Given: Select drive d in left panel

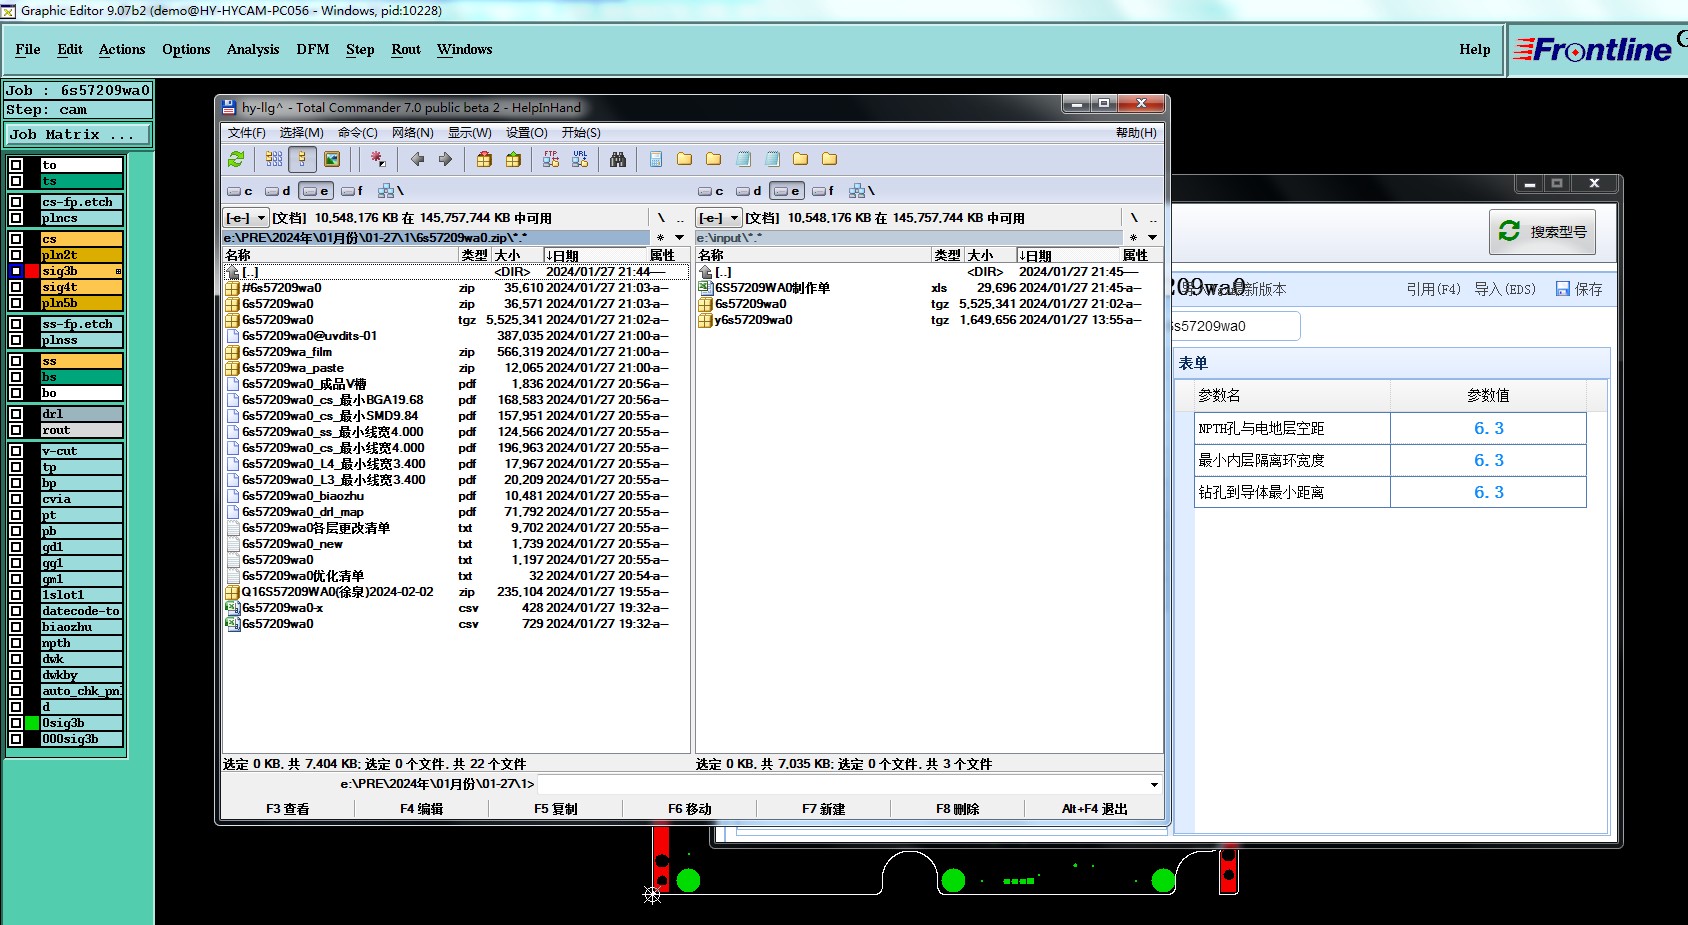Looking at the screenshot, I should 278,191.
